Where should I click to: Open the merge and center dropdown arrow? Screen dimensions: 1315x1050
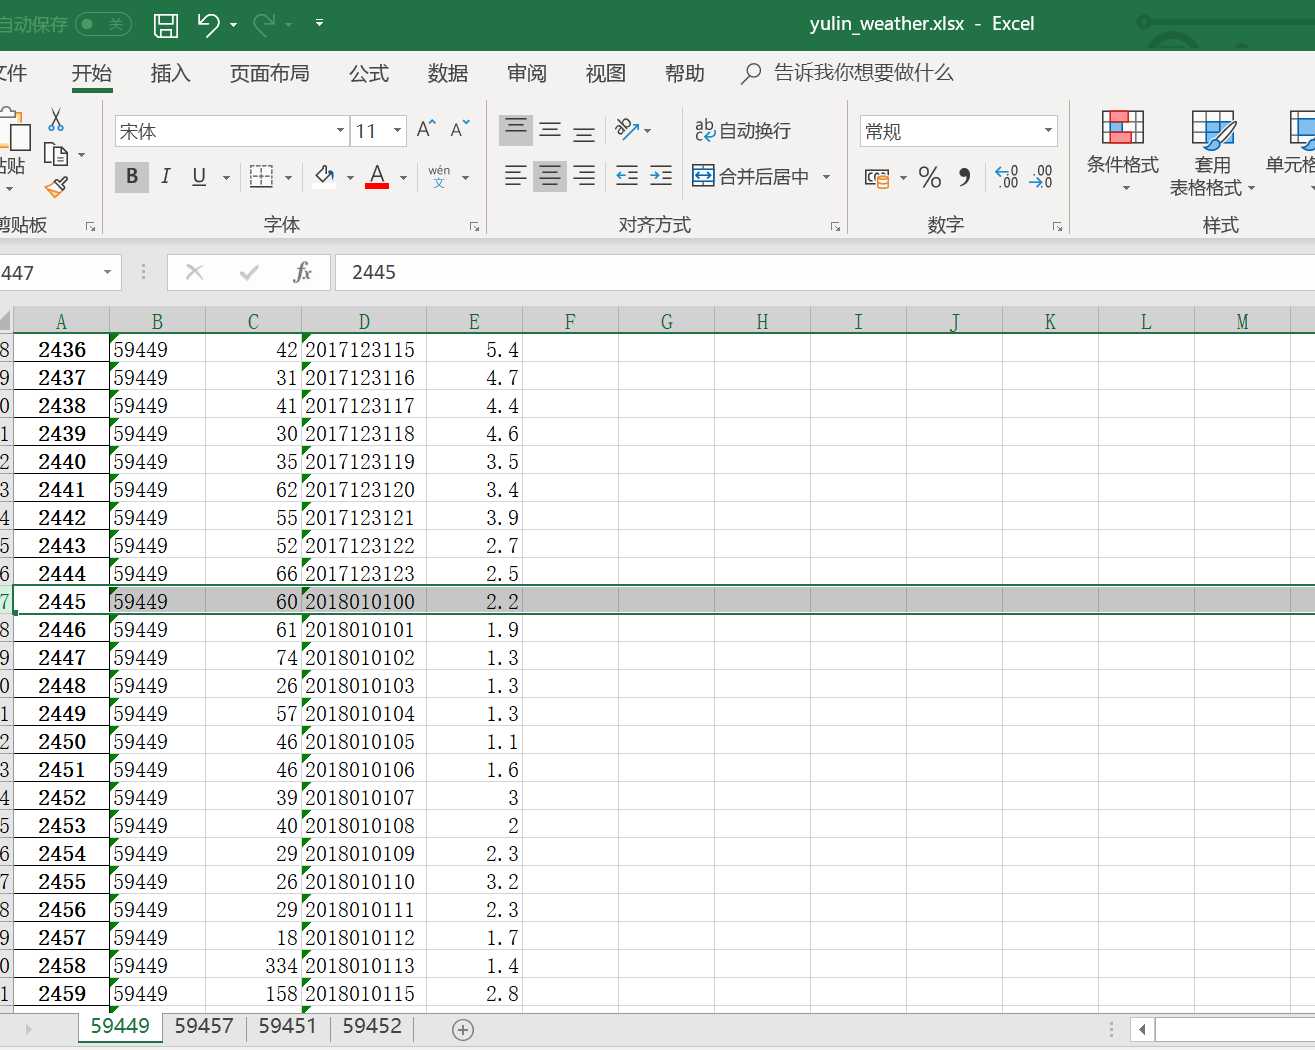[x=827, y=177]
